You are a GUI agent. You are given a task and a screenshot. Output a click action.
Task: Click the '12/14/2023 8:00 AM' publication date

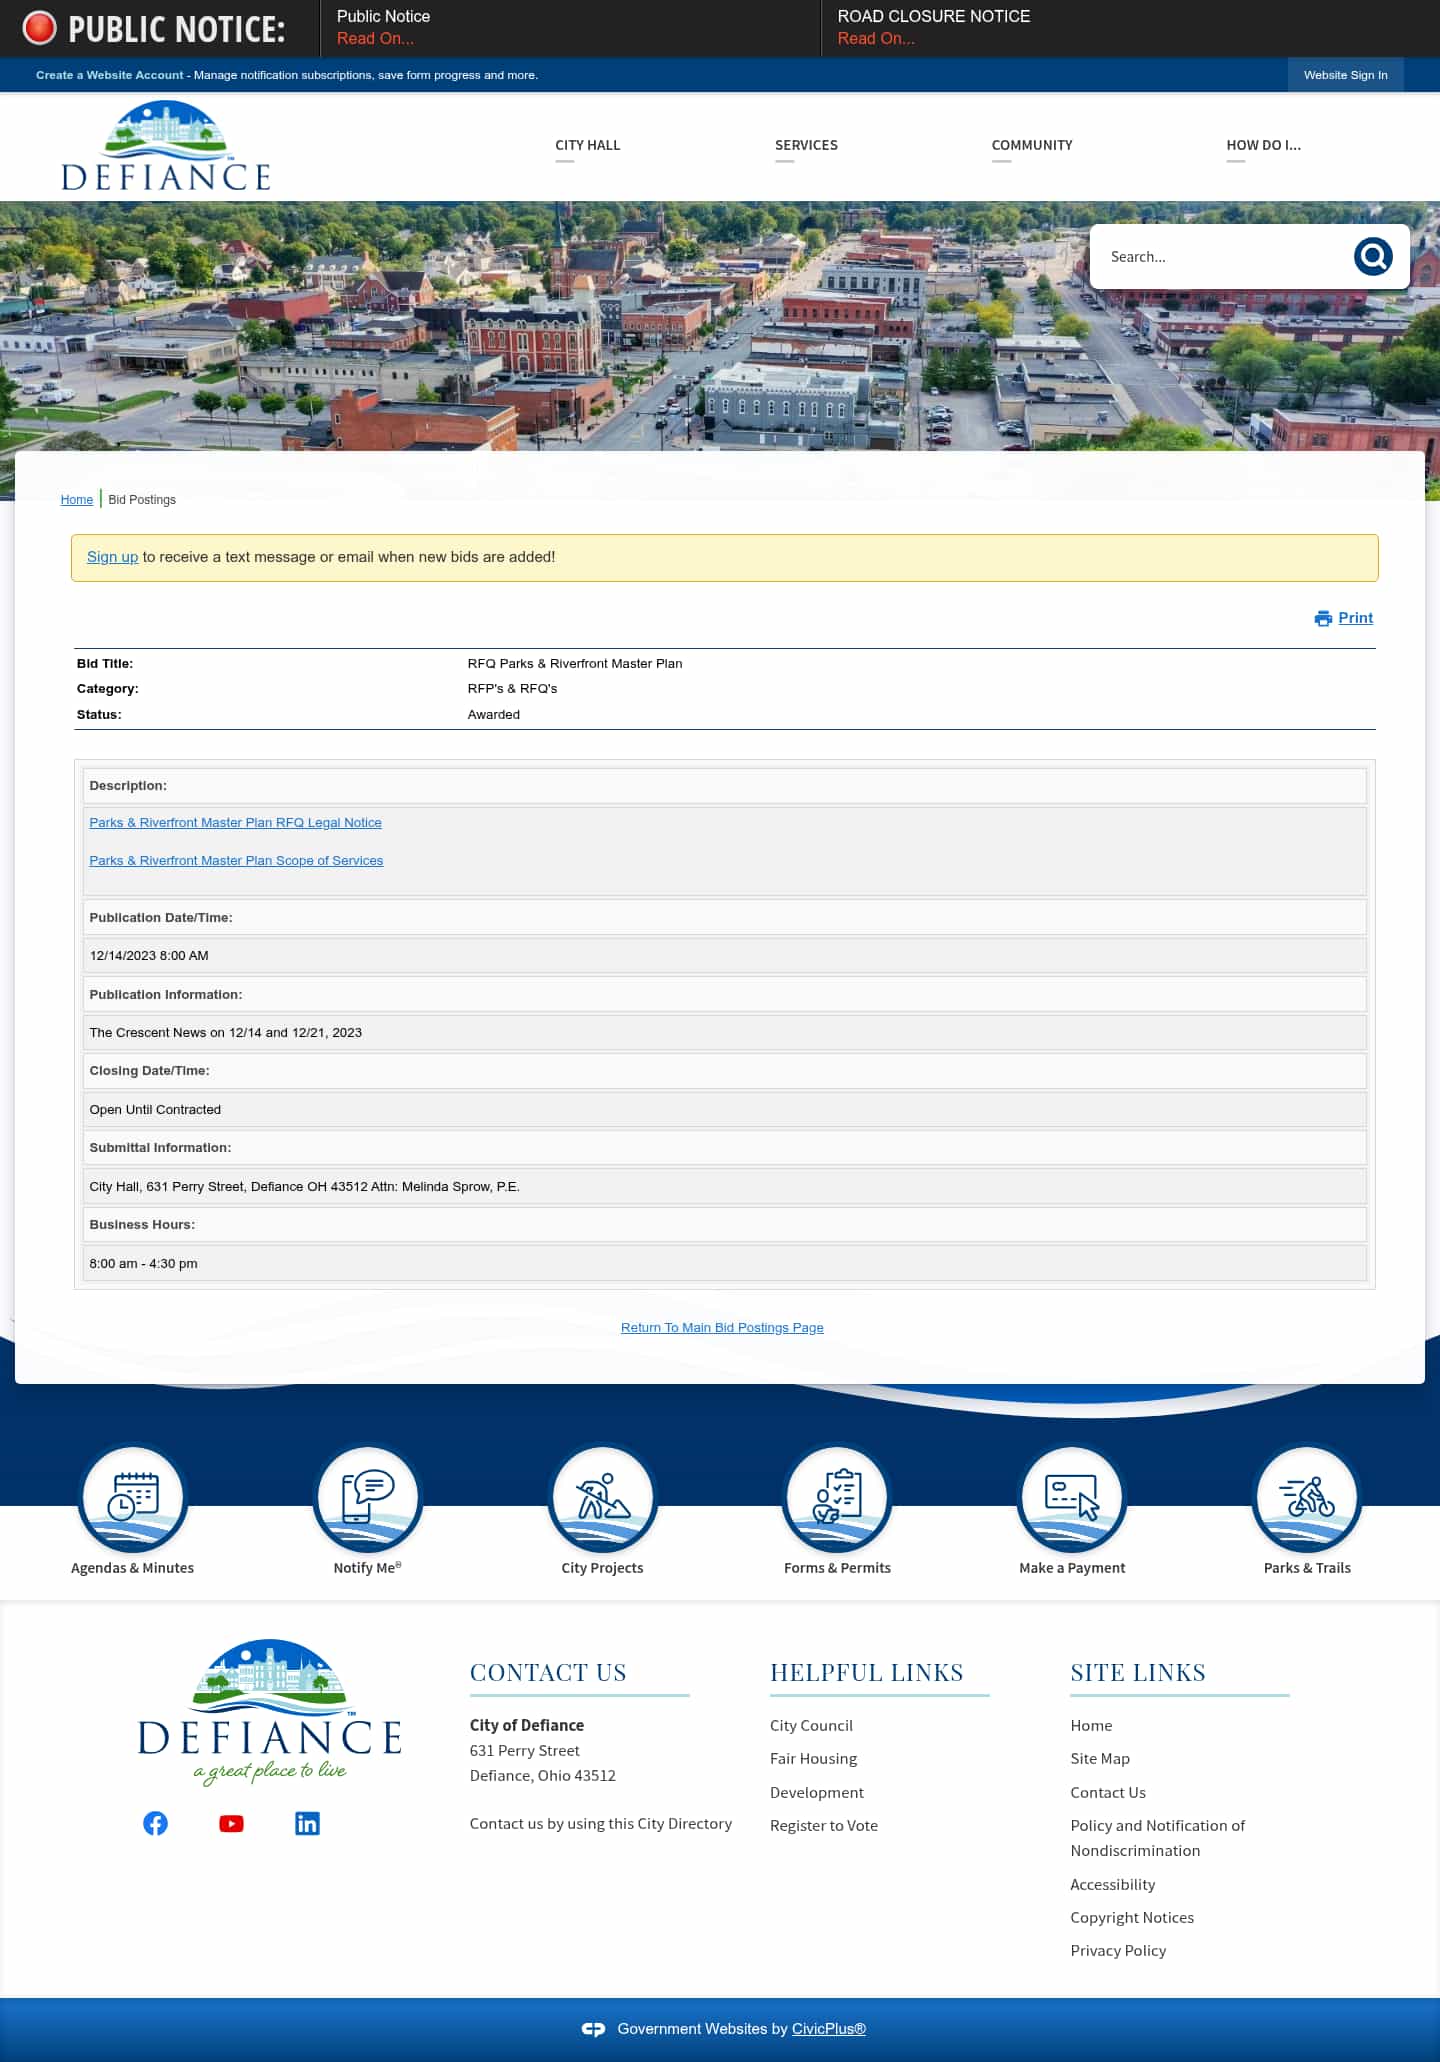tap(149, 955)
